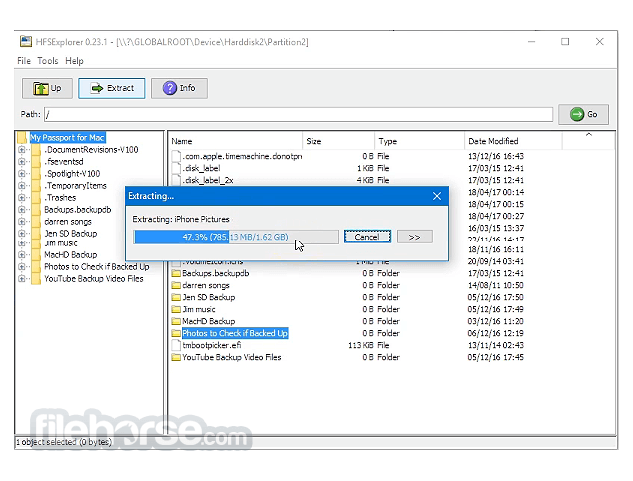
Task: Select .Trashes folder icon in tree
Action: click(36, 198)
